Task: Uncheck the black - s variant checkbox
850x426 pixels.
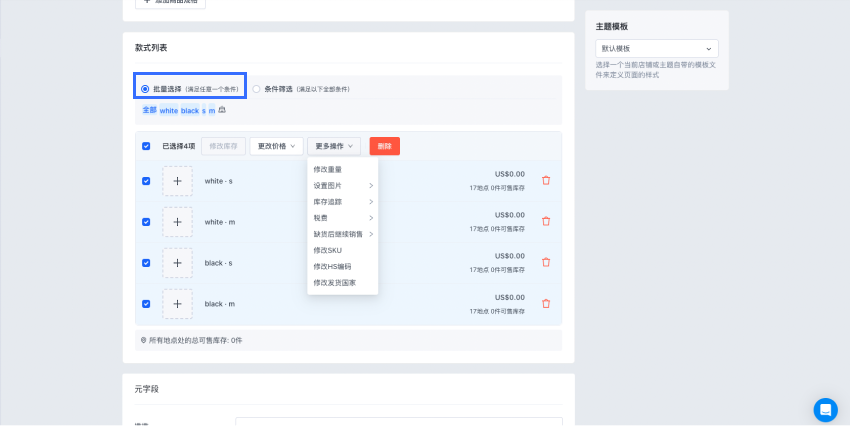Action: [146, 263]
